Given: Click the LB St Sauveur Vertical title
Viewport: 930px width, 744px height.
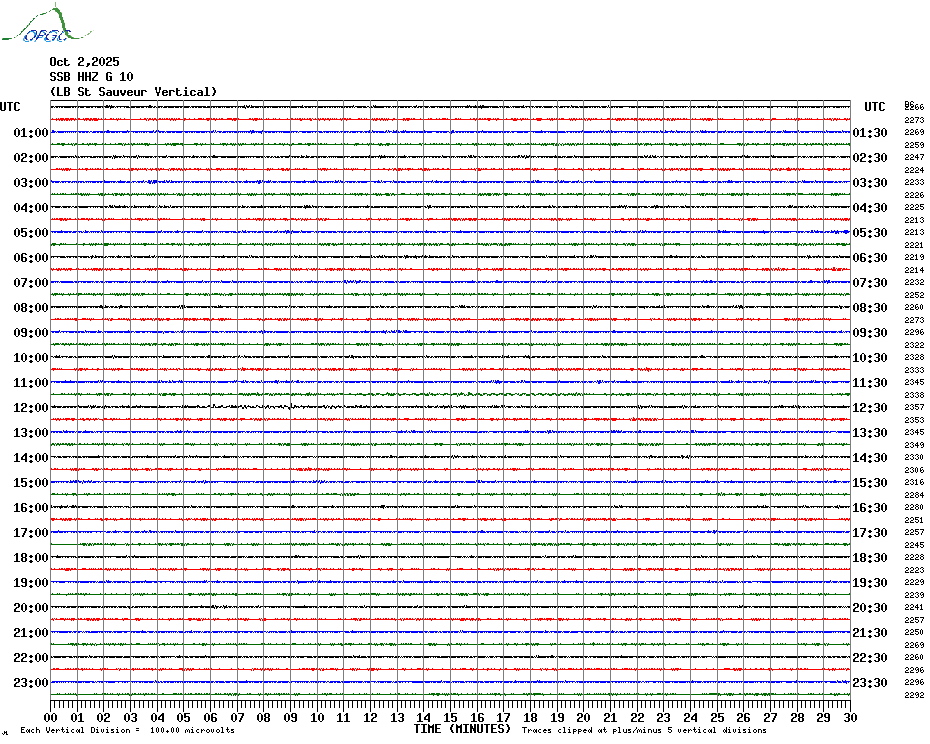Looking at the screenshot, I should (x=133, y=92).
